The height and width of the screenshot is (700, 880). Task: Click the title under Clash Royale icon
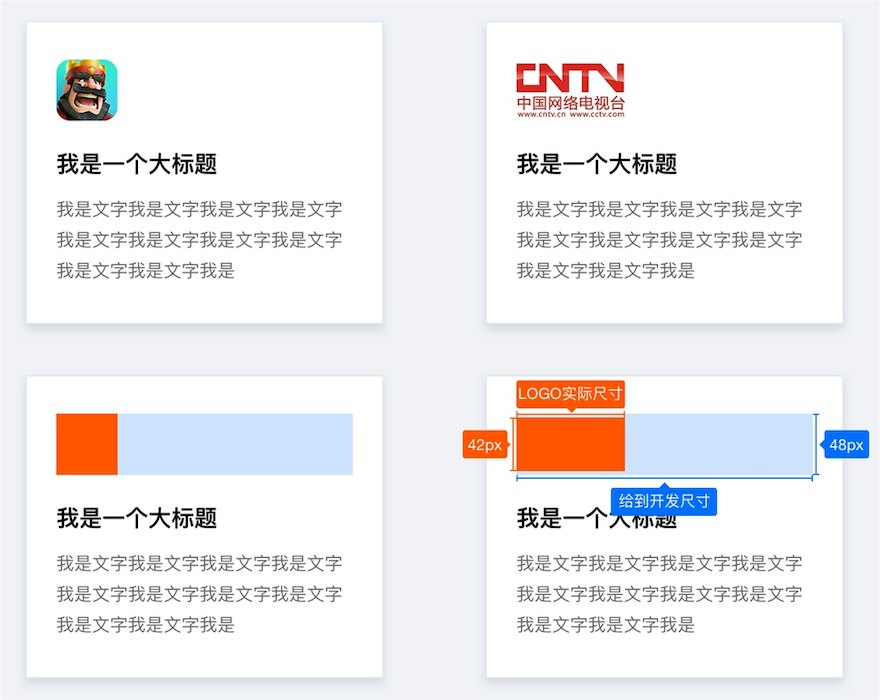pyautogui.click(x=136, y=164)
